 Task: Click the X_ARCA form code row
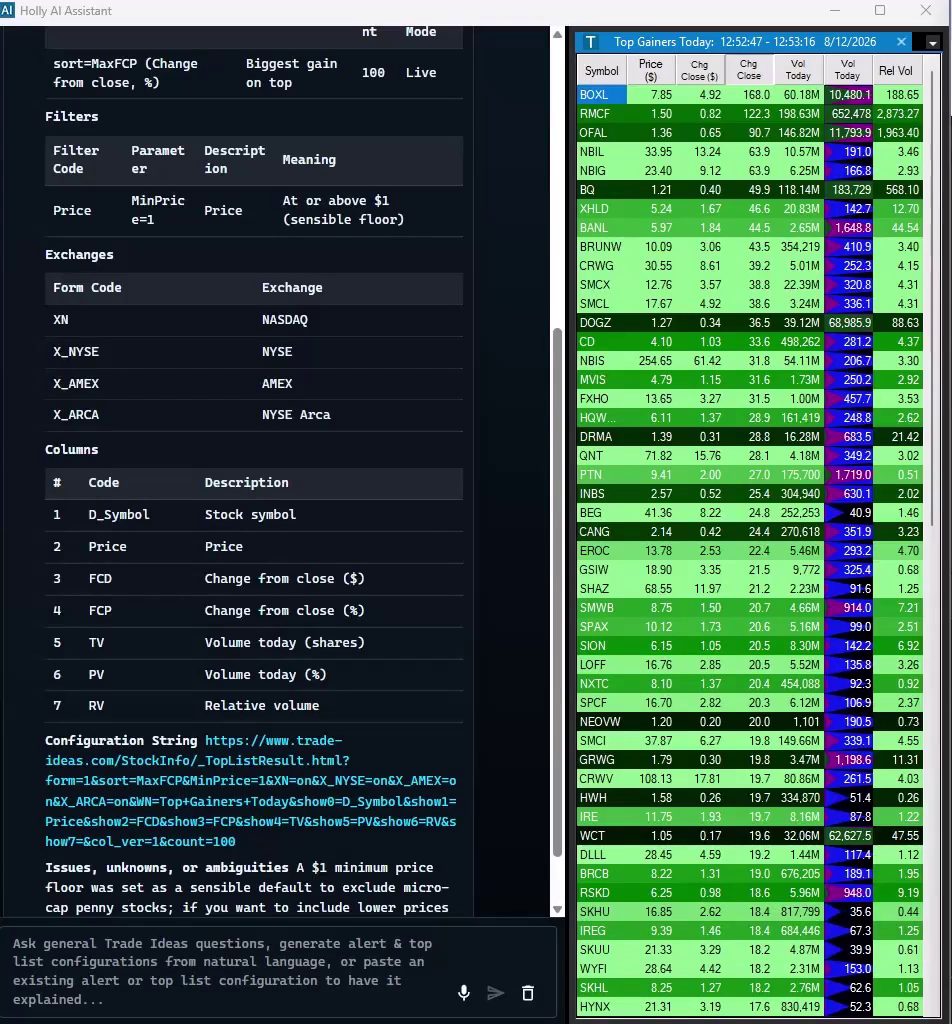253,415
